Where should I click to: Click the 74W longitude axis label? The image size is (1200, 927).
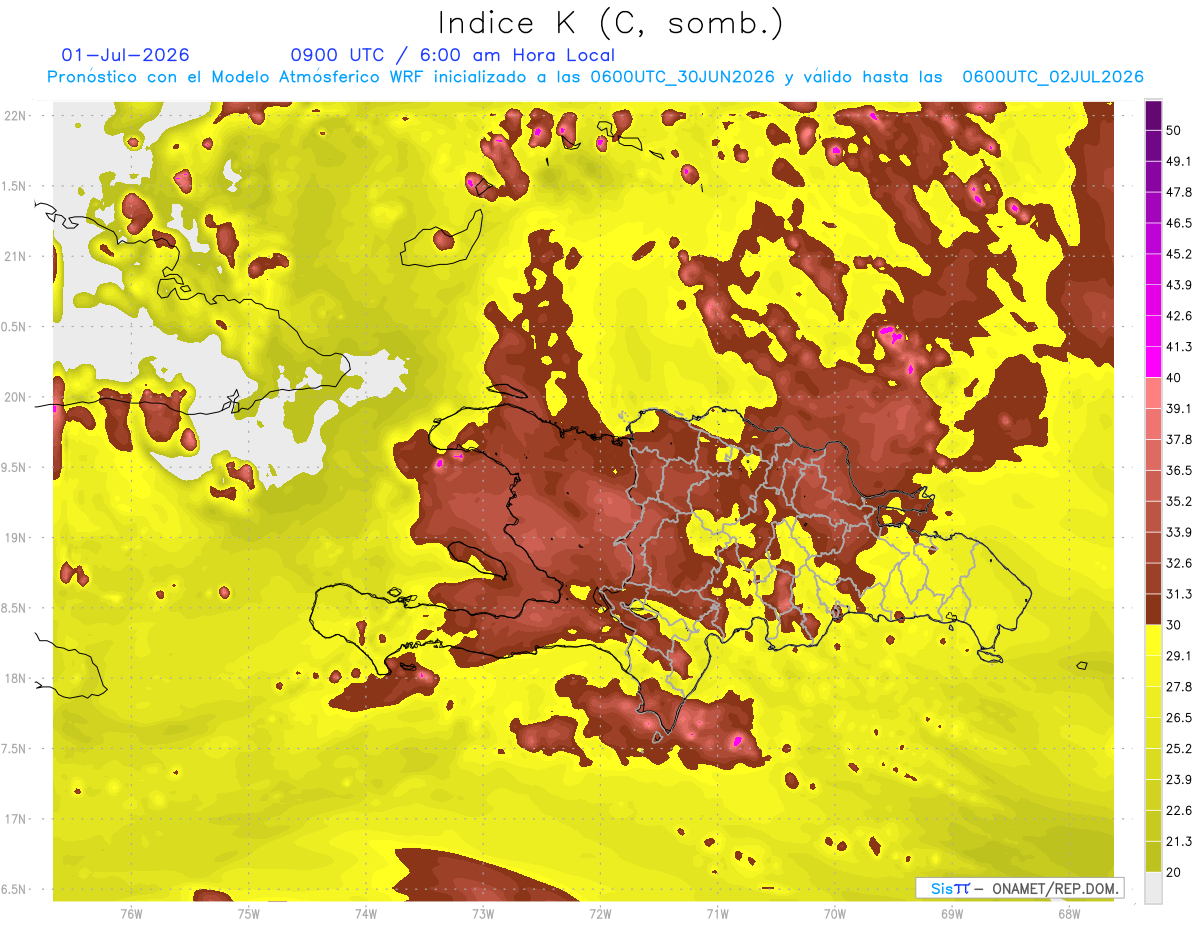point(365,914)
